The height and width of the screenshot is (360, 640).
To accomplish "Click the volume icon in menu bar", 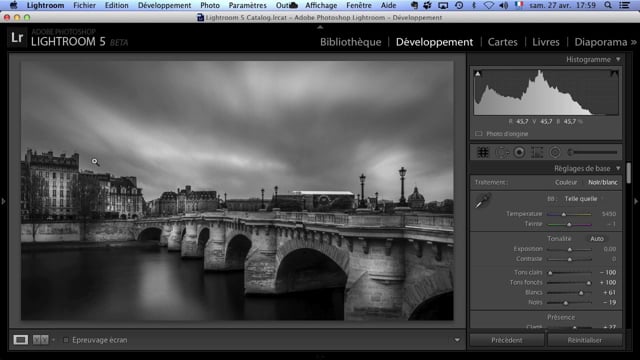I will pos(504,5).
